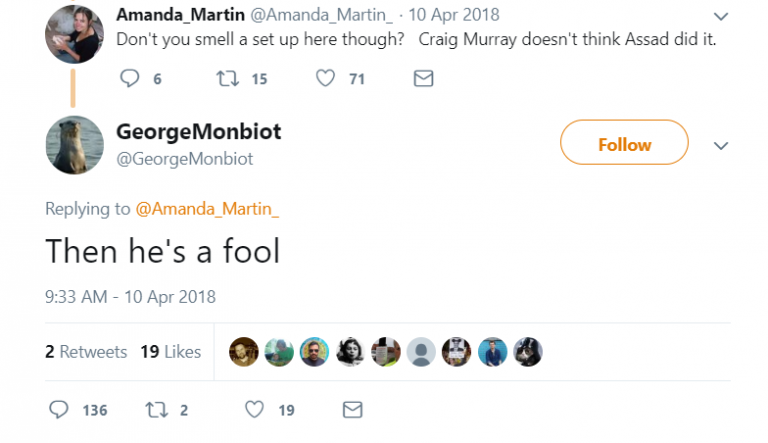Reply to GeorgeMonbiot's tweet

pyautogui.click(x=60, y=409)
